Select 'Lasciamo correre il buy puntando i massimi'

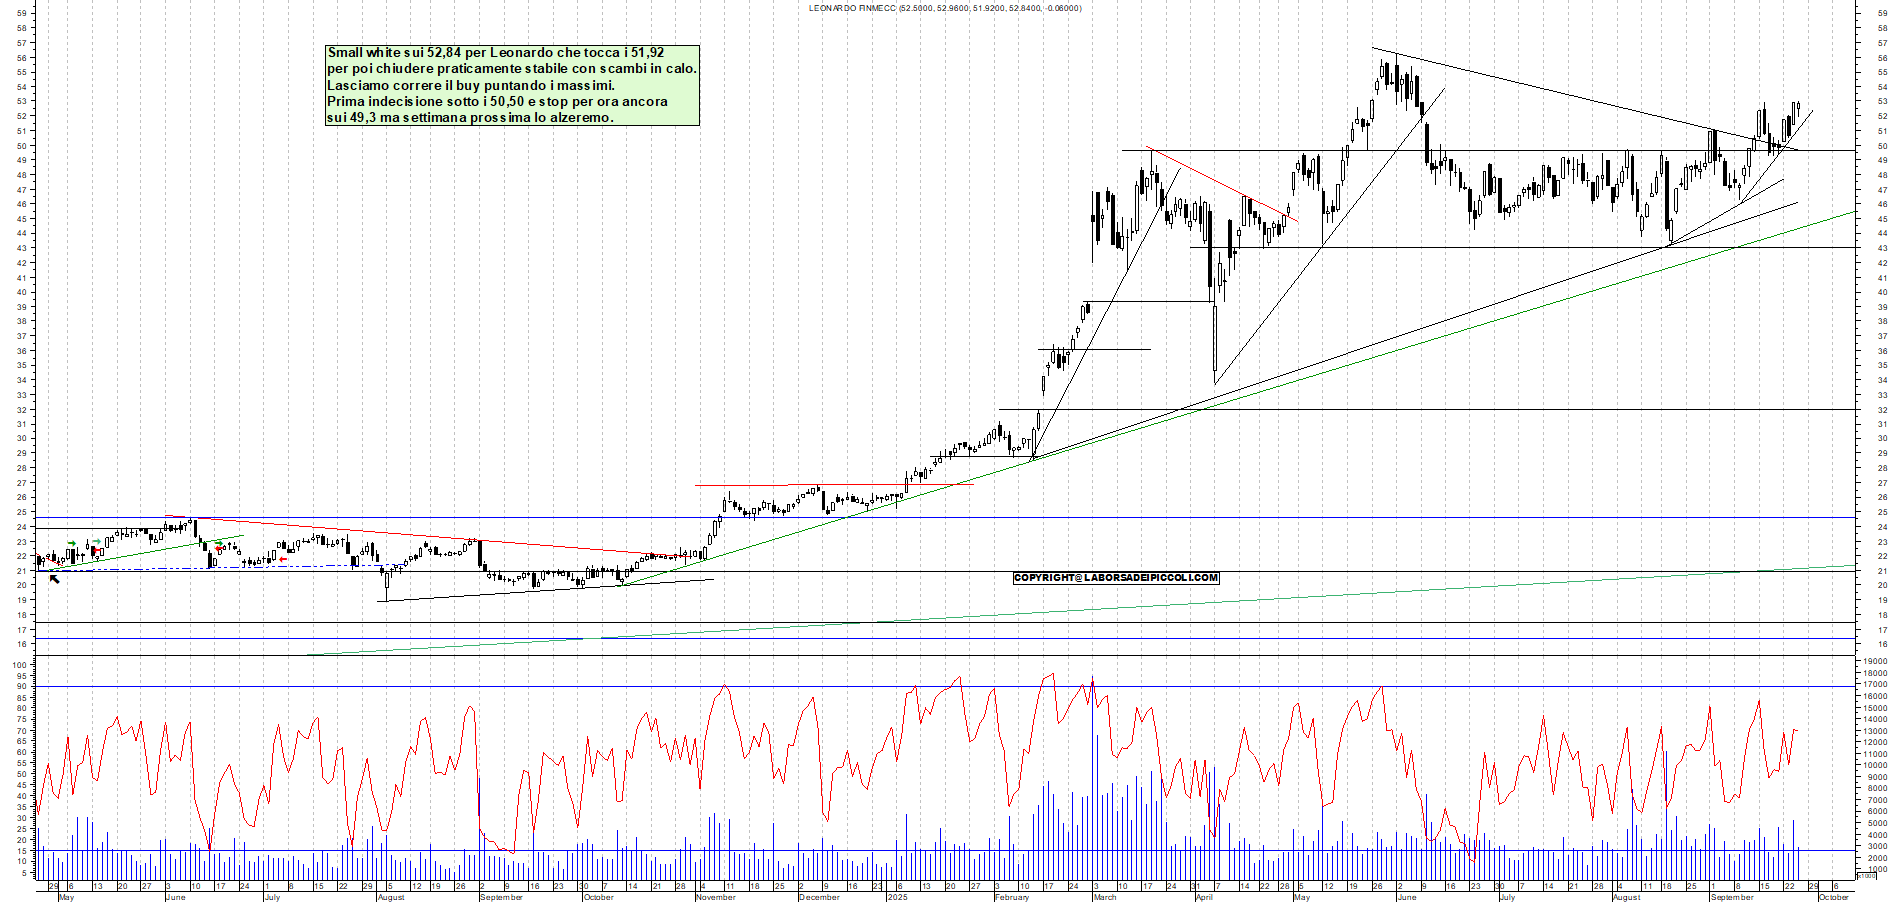click(471, 85)
